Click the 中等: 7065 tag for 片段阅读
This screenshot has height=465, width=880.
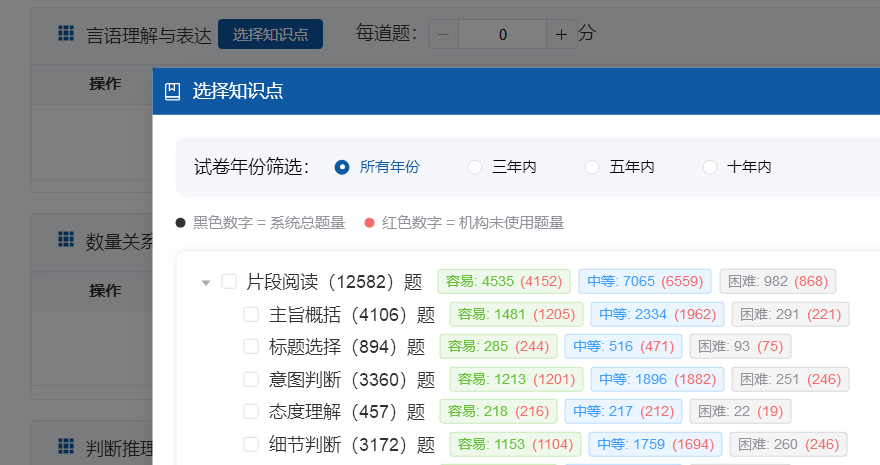coord(645,281)
